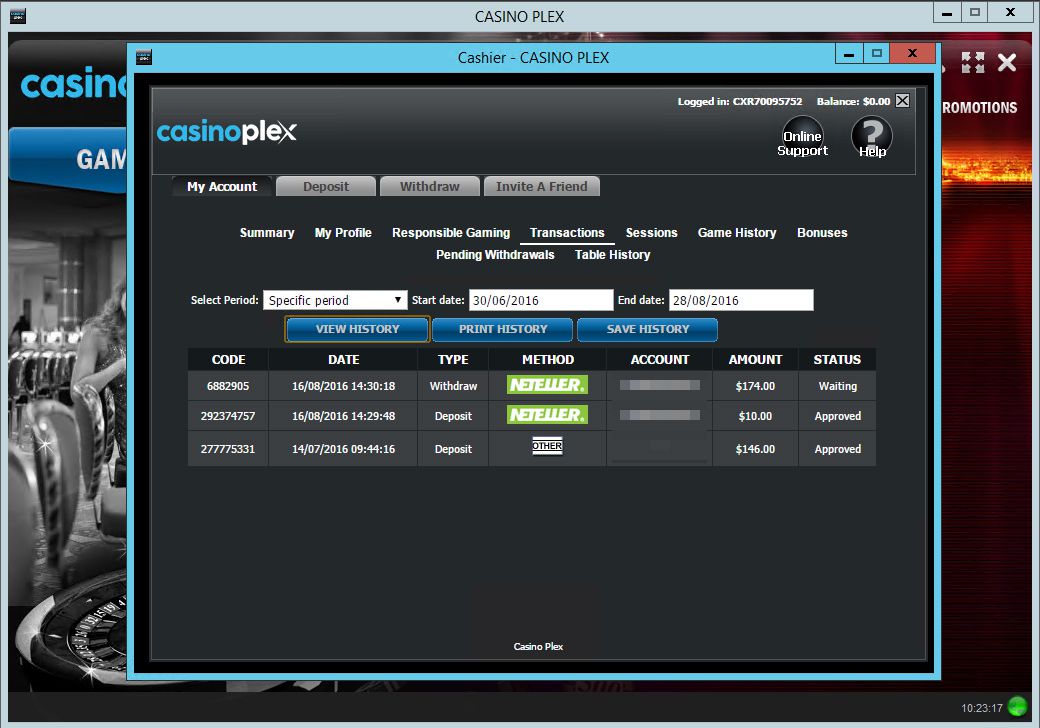Click transaction code 277775331

click(228, 449)
